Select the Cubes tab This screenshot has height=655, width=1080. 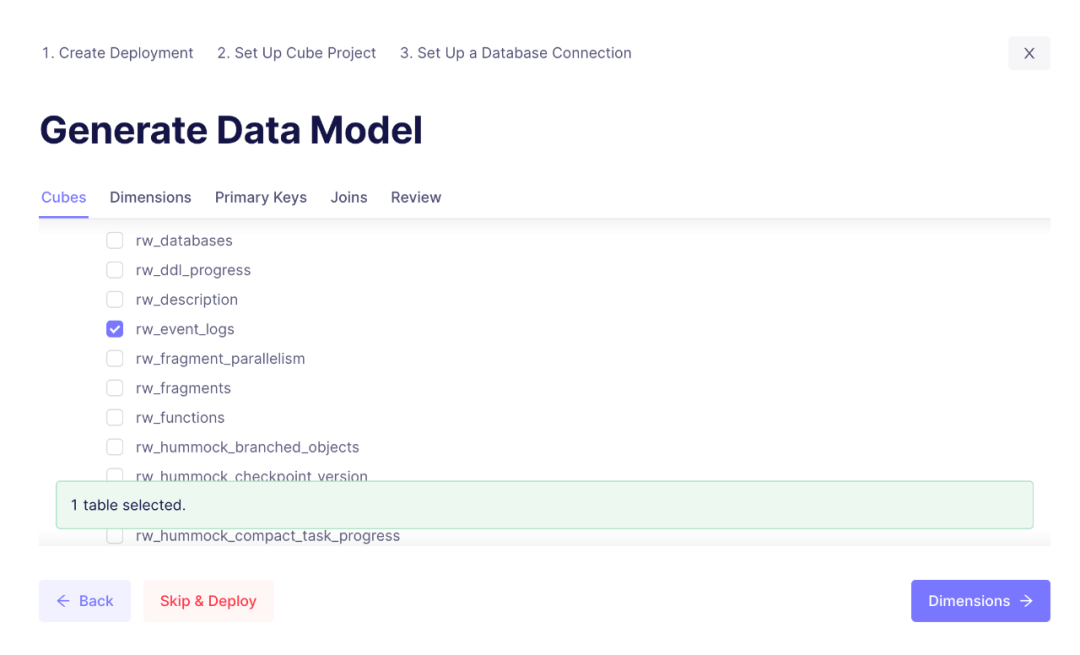pyautogui.click(x=64, y=197)
